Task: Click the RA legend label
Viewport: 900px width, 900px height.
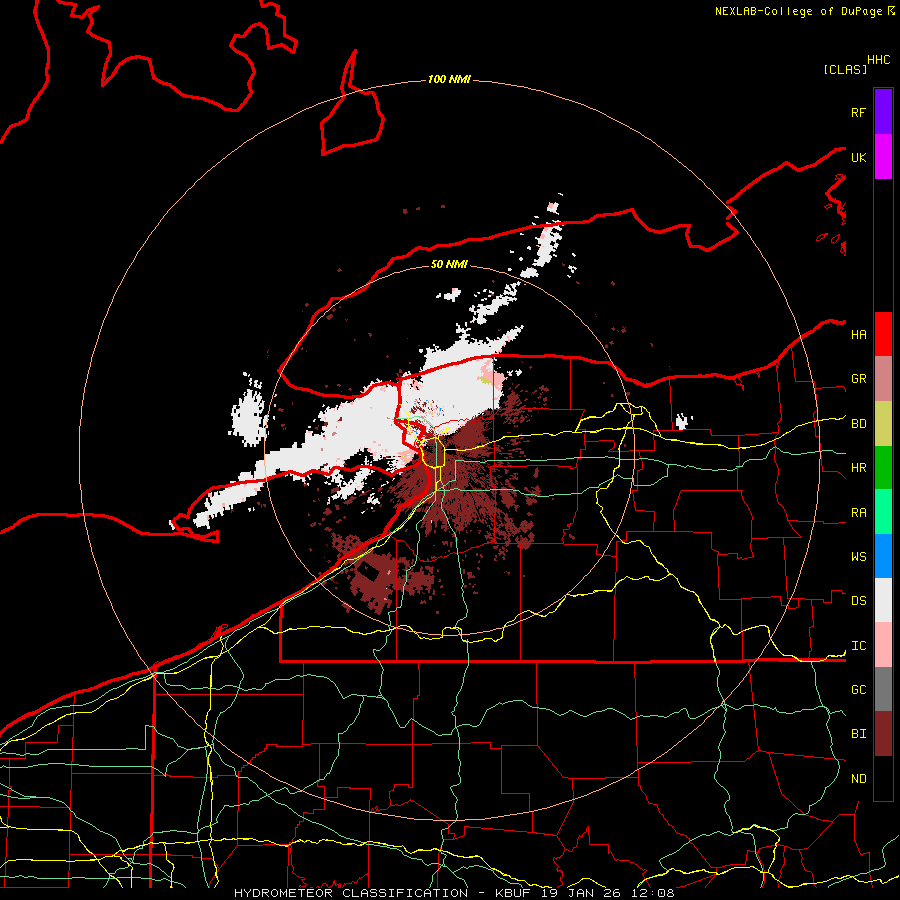Action: coord(858,513)
